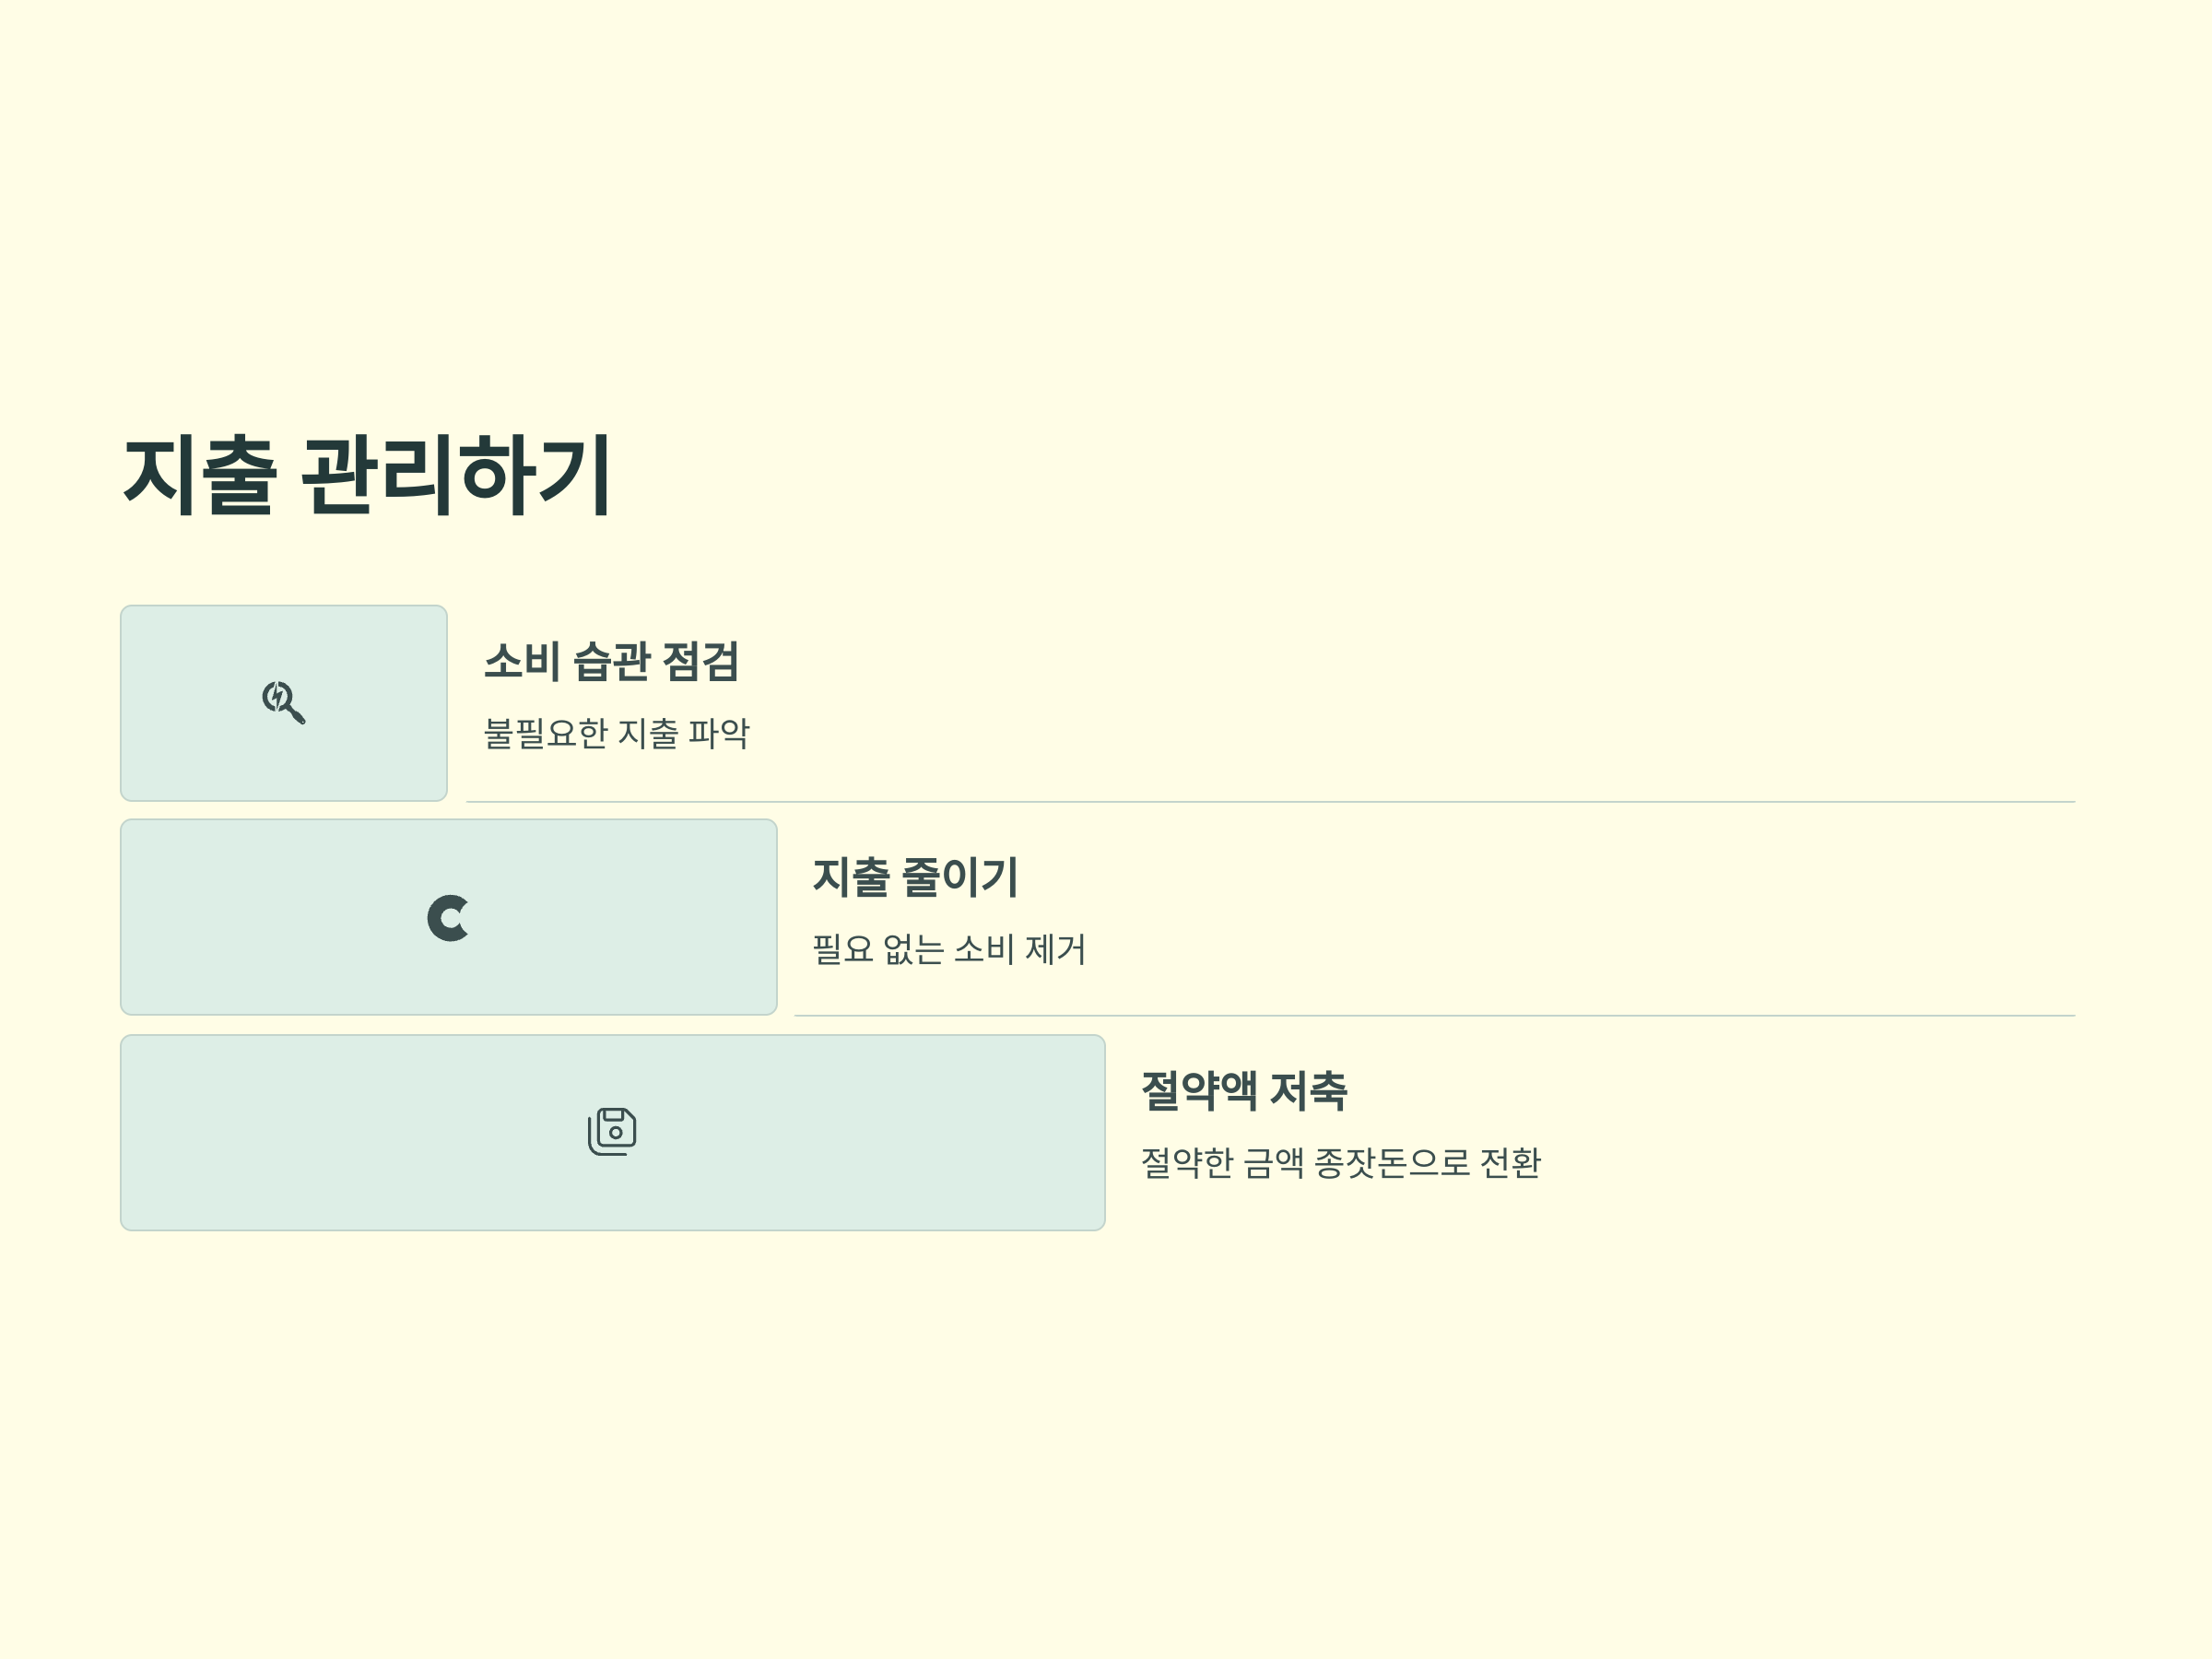Viewport: 2212px width, 1659px height.
Task: Click the divider line under '불필요한 지출 파악'
Action: pos(1271,802)
